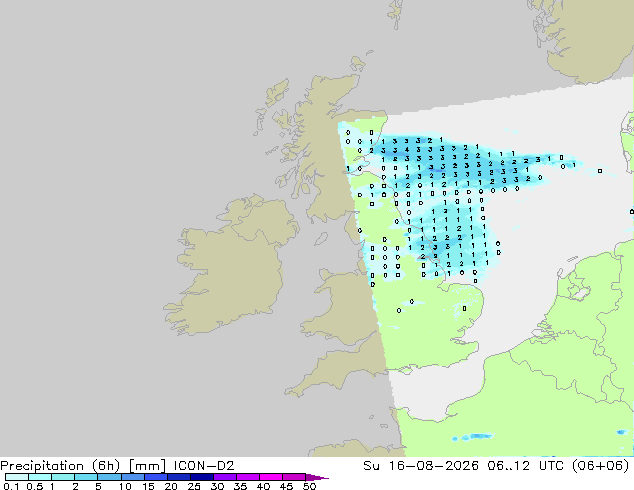
Task: Click the violet swatch between 35 and 40
Action: (x=248, y=477)
